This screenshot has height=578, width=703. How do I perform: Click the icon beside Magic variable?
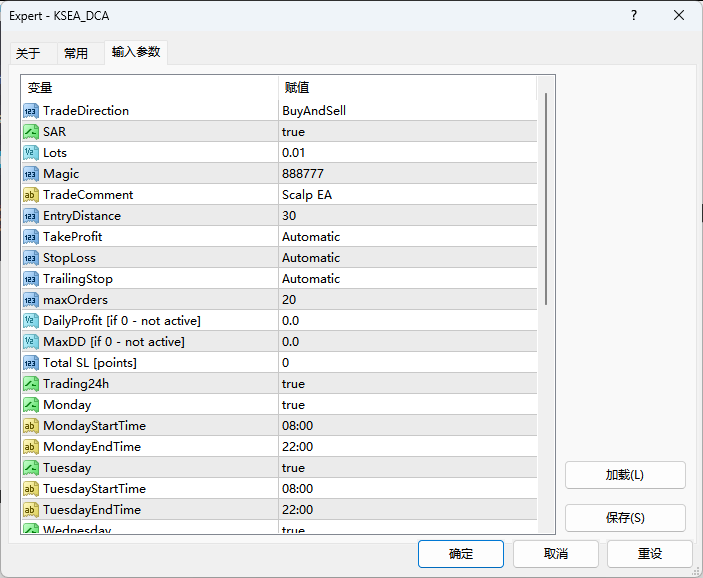click(31, 174)
